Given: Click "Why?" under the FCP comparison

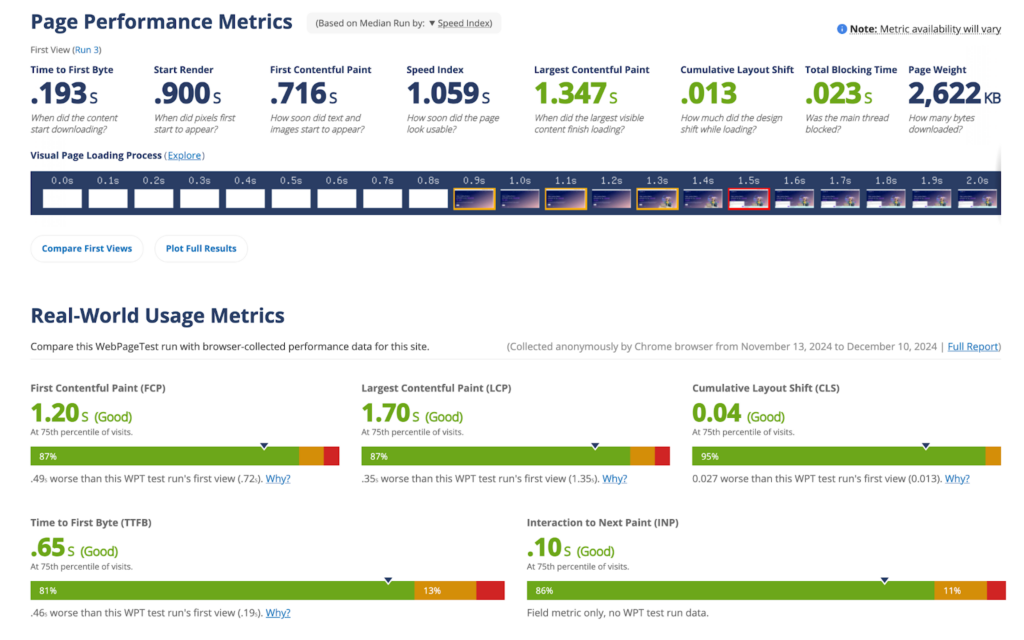Looking at the screenshot, I should coord(277,478).
